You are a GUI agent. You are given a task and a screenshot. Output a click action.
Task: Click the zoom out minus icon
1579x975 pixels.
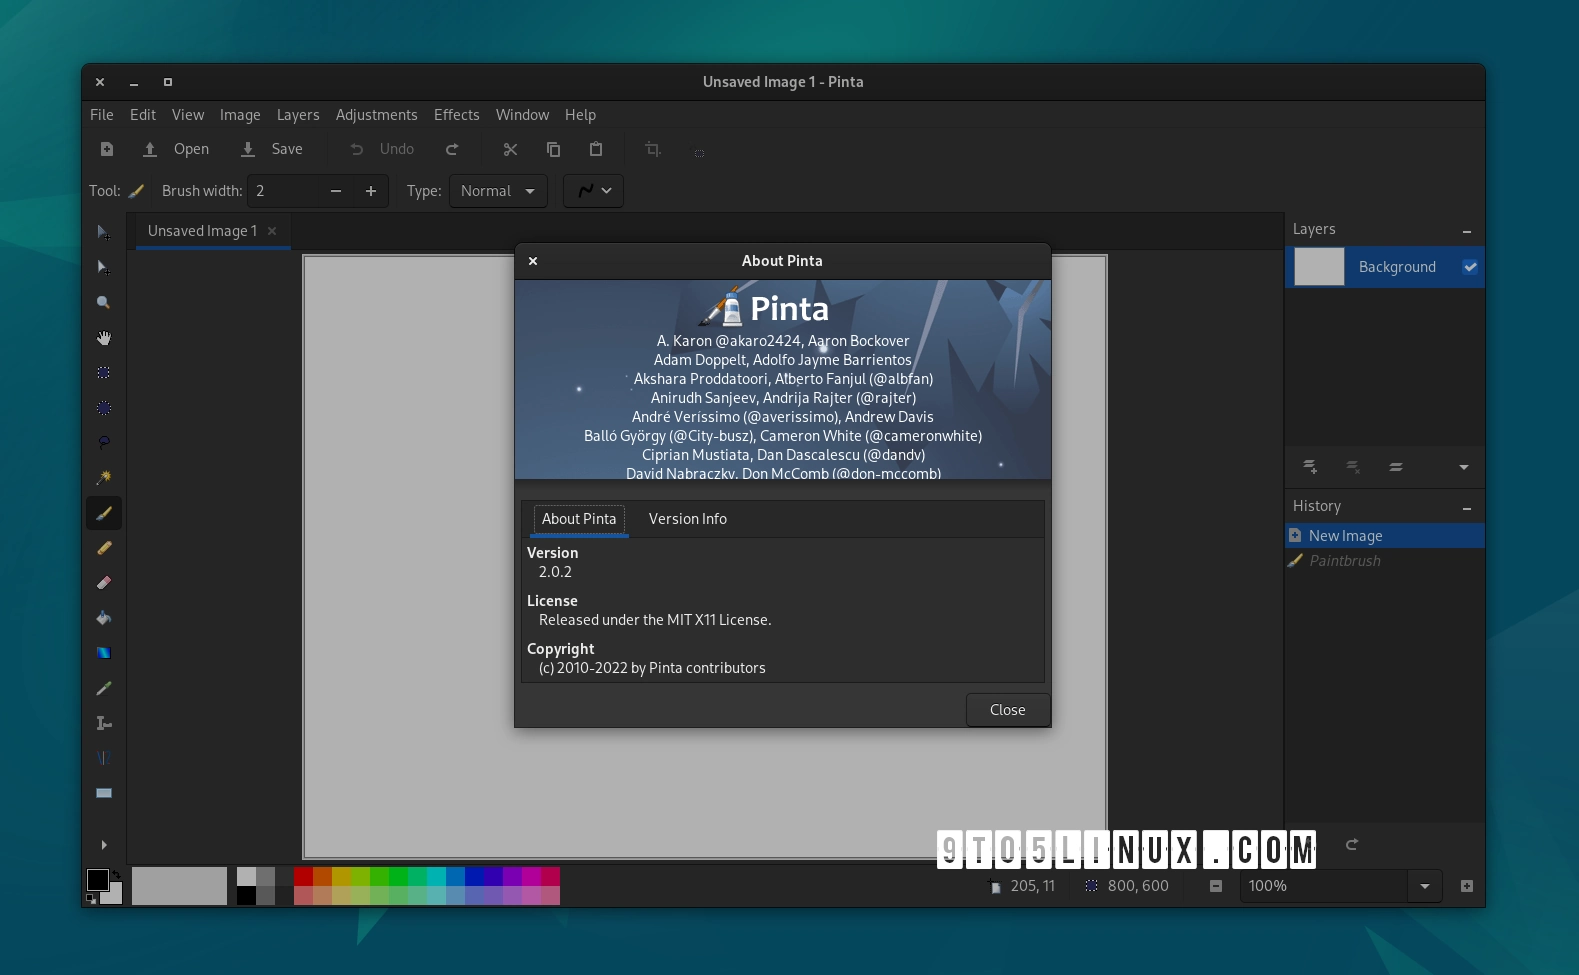point(1216,886)
